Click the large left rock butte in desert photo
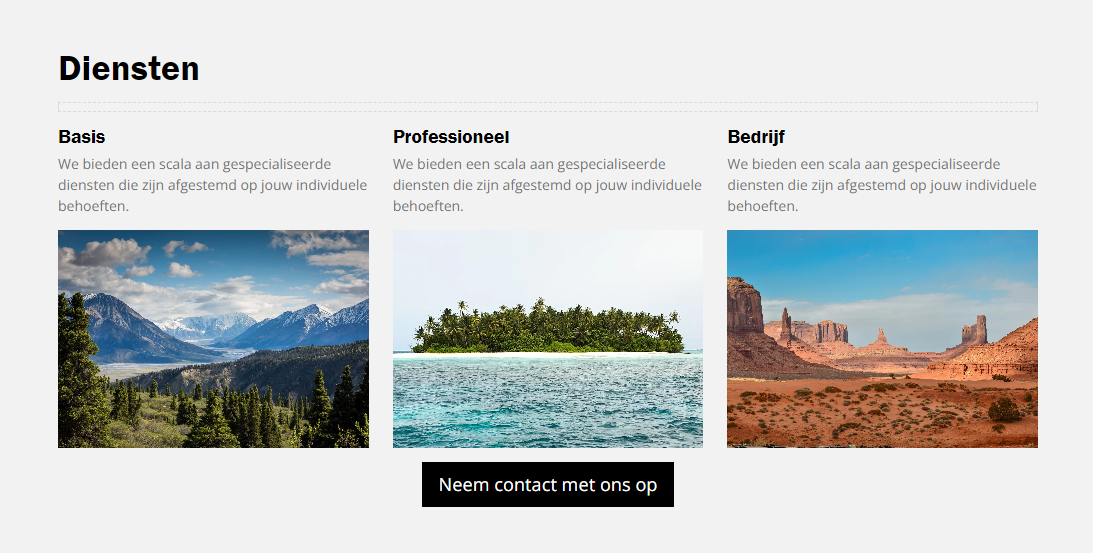 [x=744, y=307]
